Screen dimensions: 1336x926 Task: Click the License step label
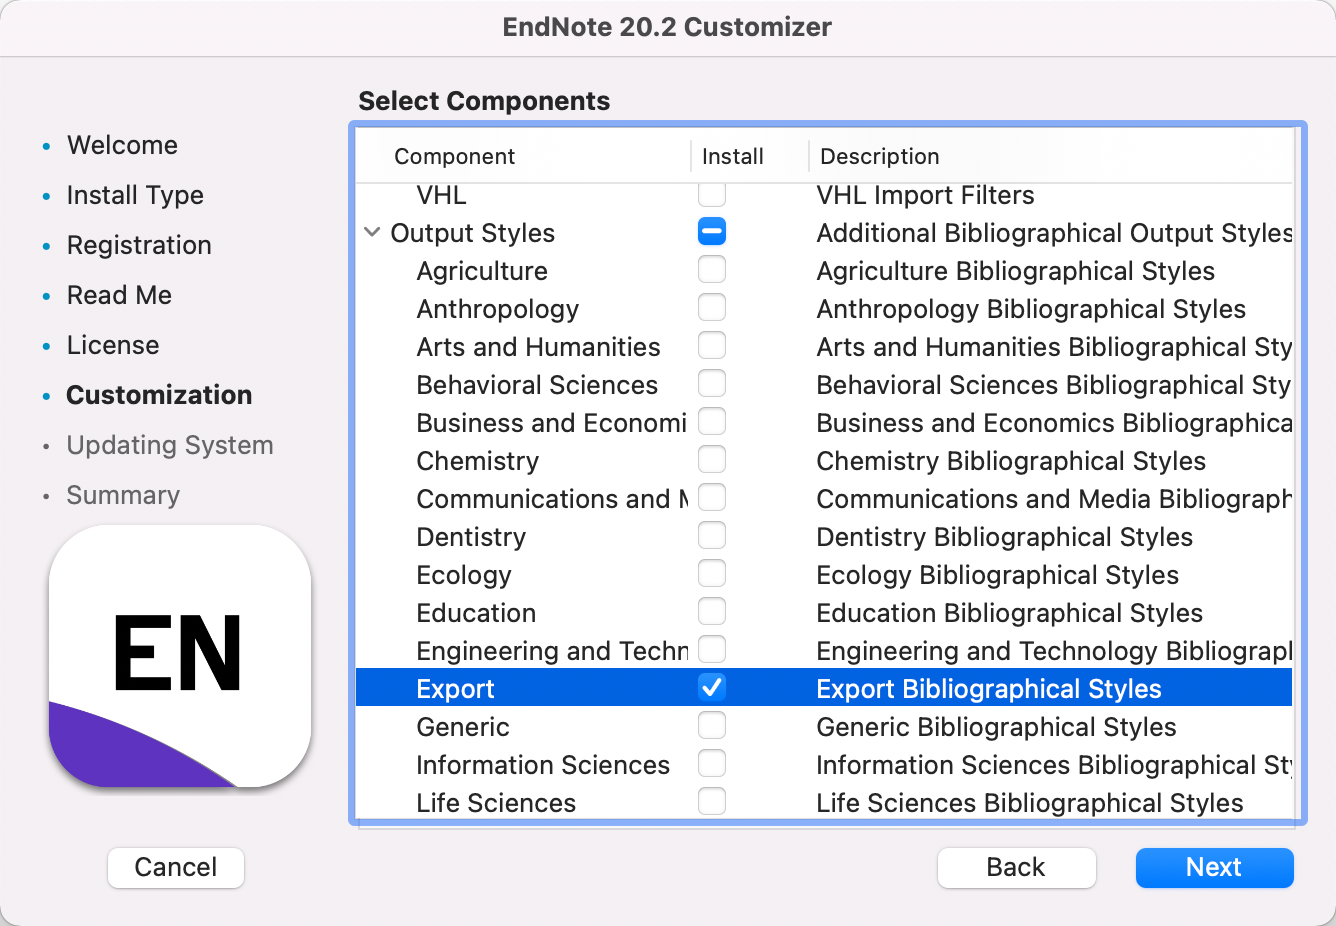113,345
